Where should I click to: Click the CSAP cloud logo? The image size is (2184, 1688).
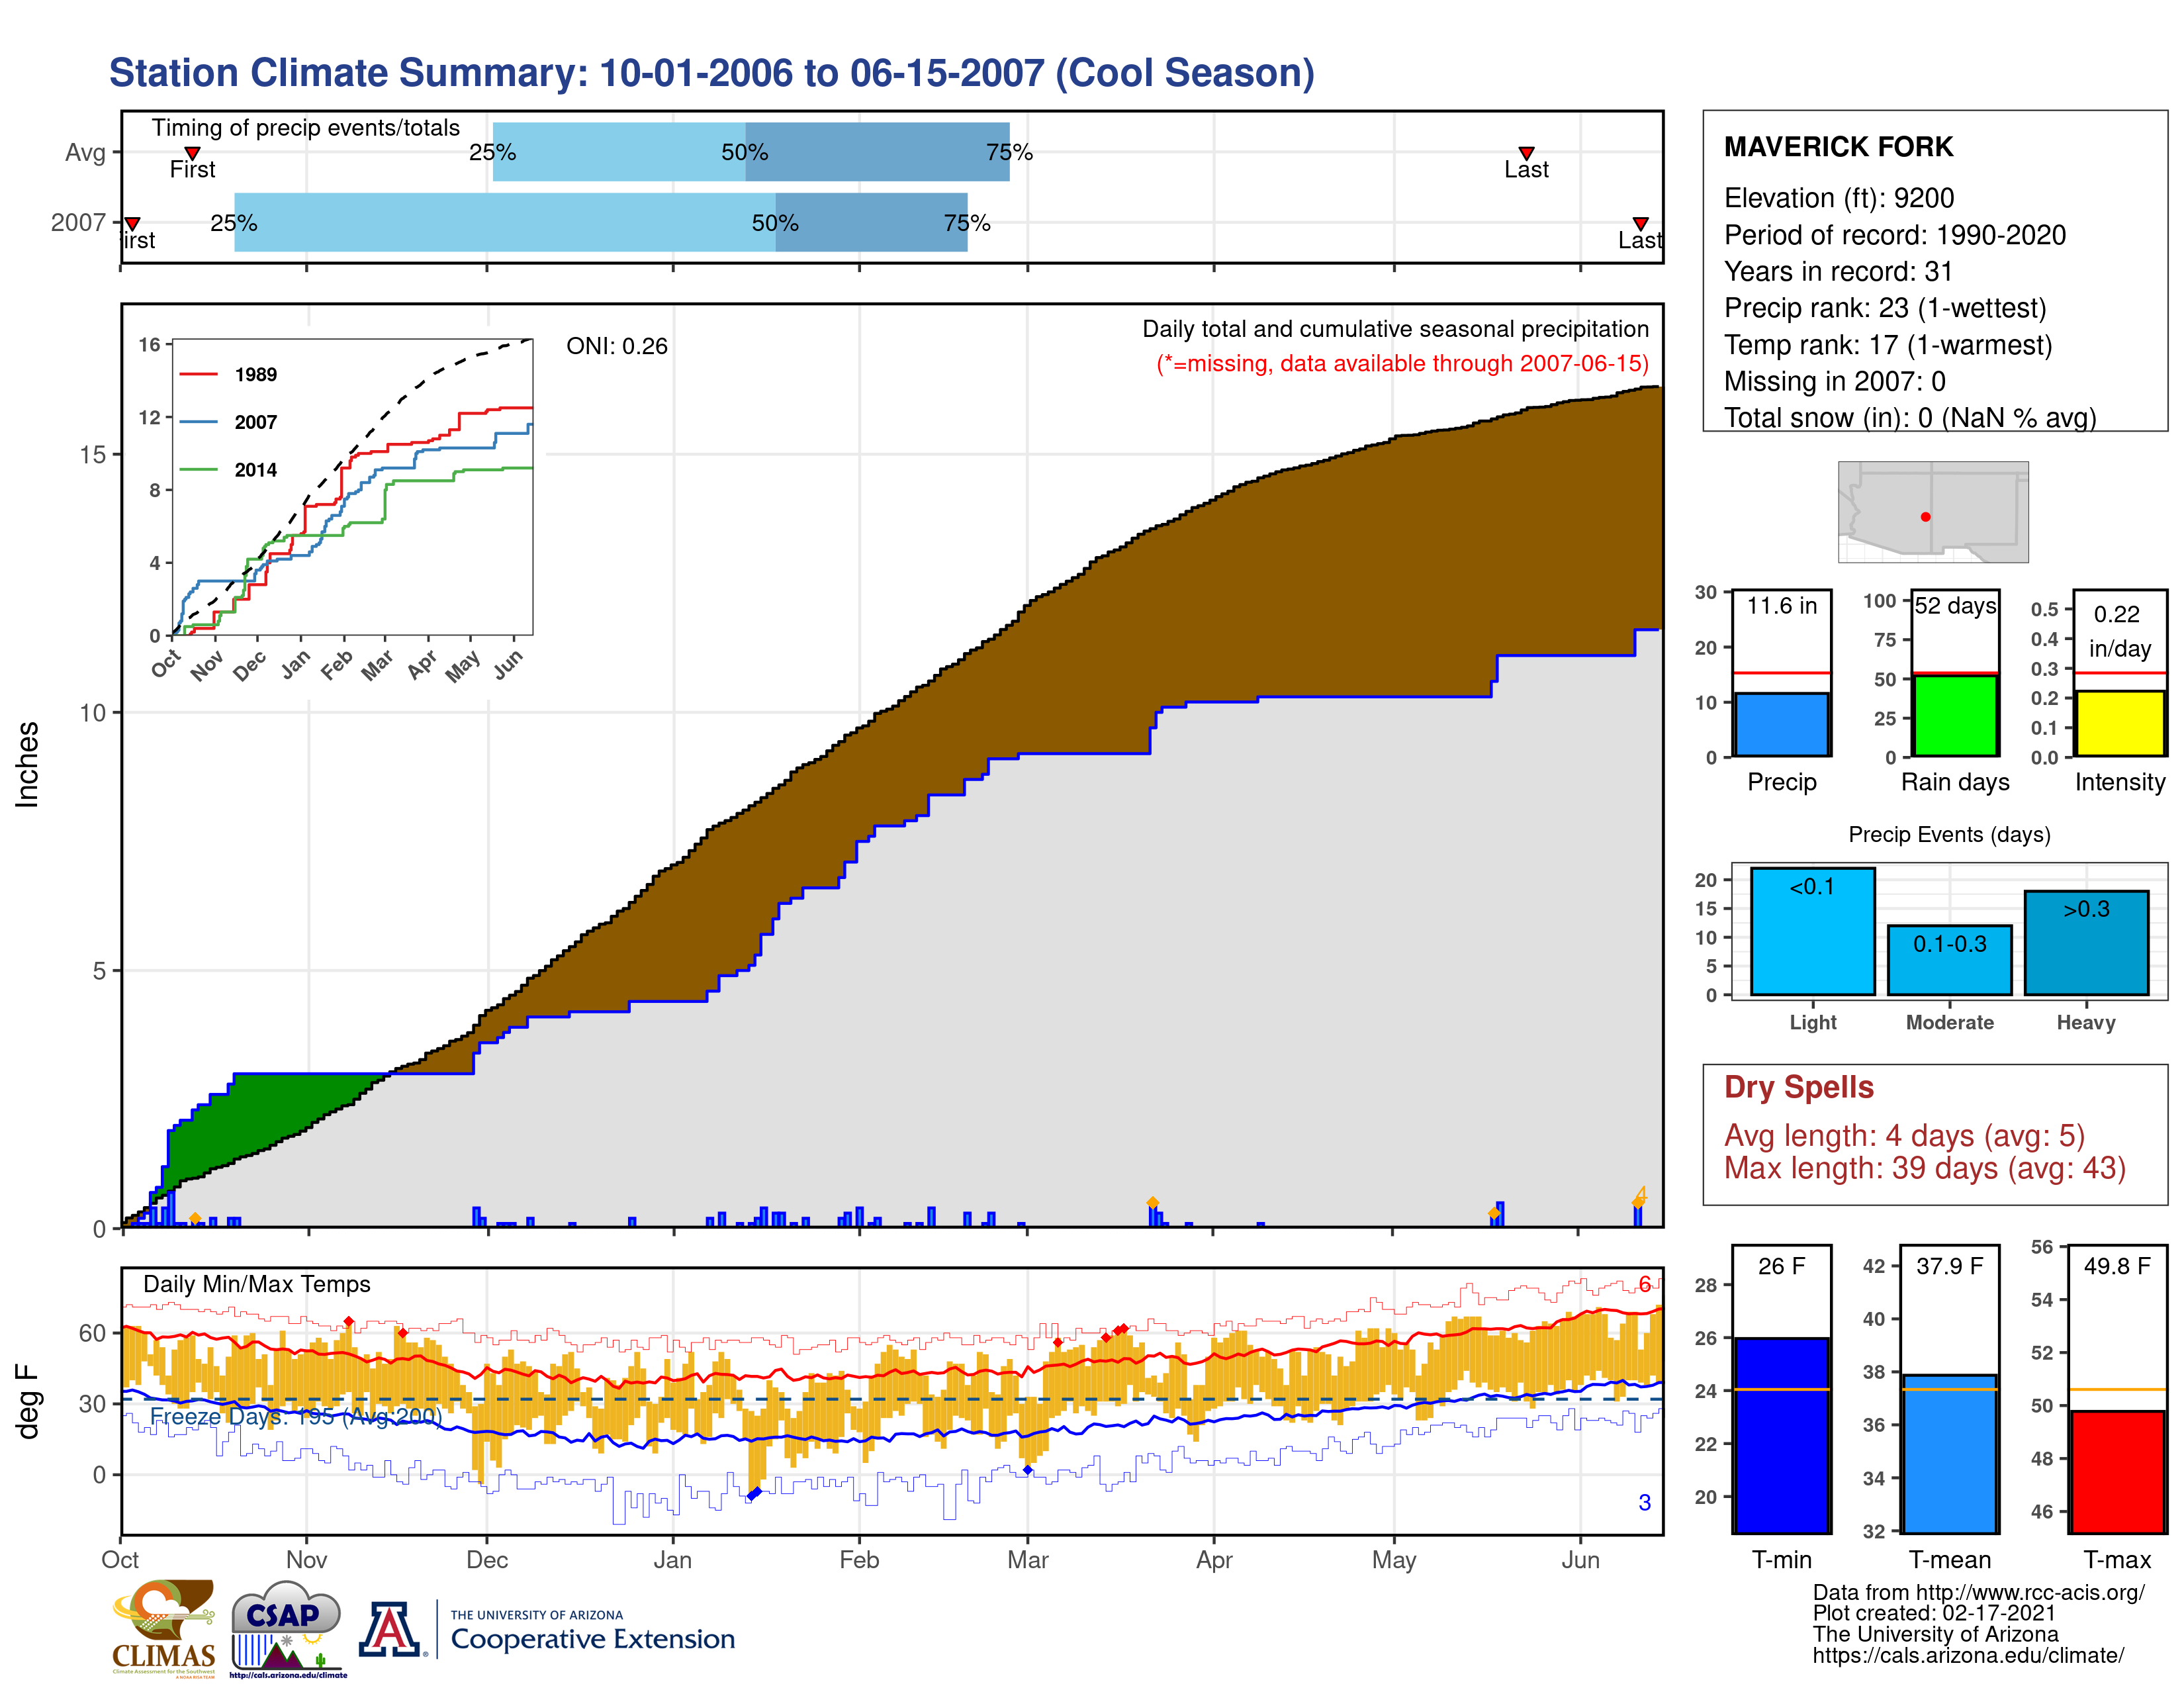pyautogui.click(x=287, y=1628)
